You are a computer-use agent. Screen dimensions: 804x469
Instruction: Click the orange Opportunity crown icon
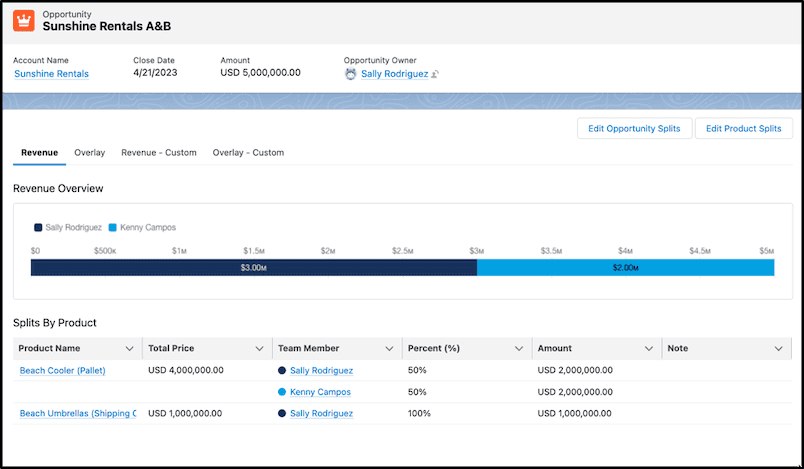(24, 21)
